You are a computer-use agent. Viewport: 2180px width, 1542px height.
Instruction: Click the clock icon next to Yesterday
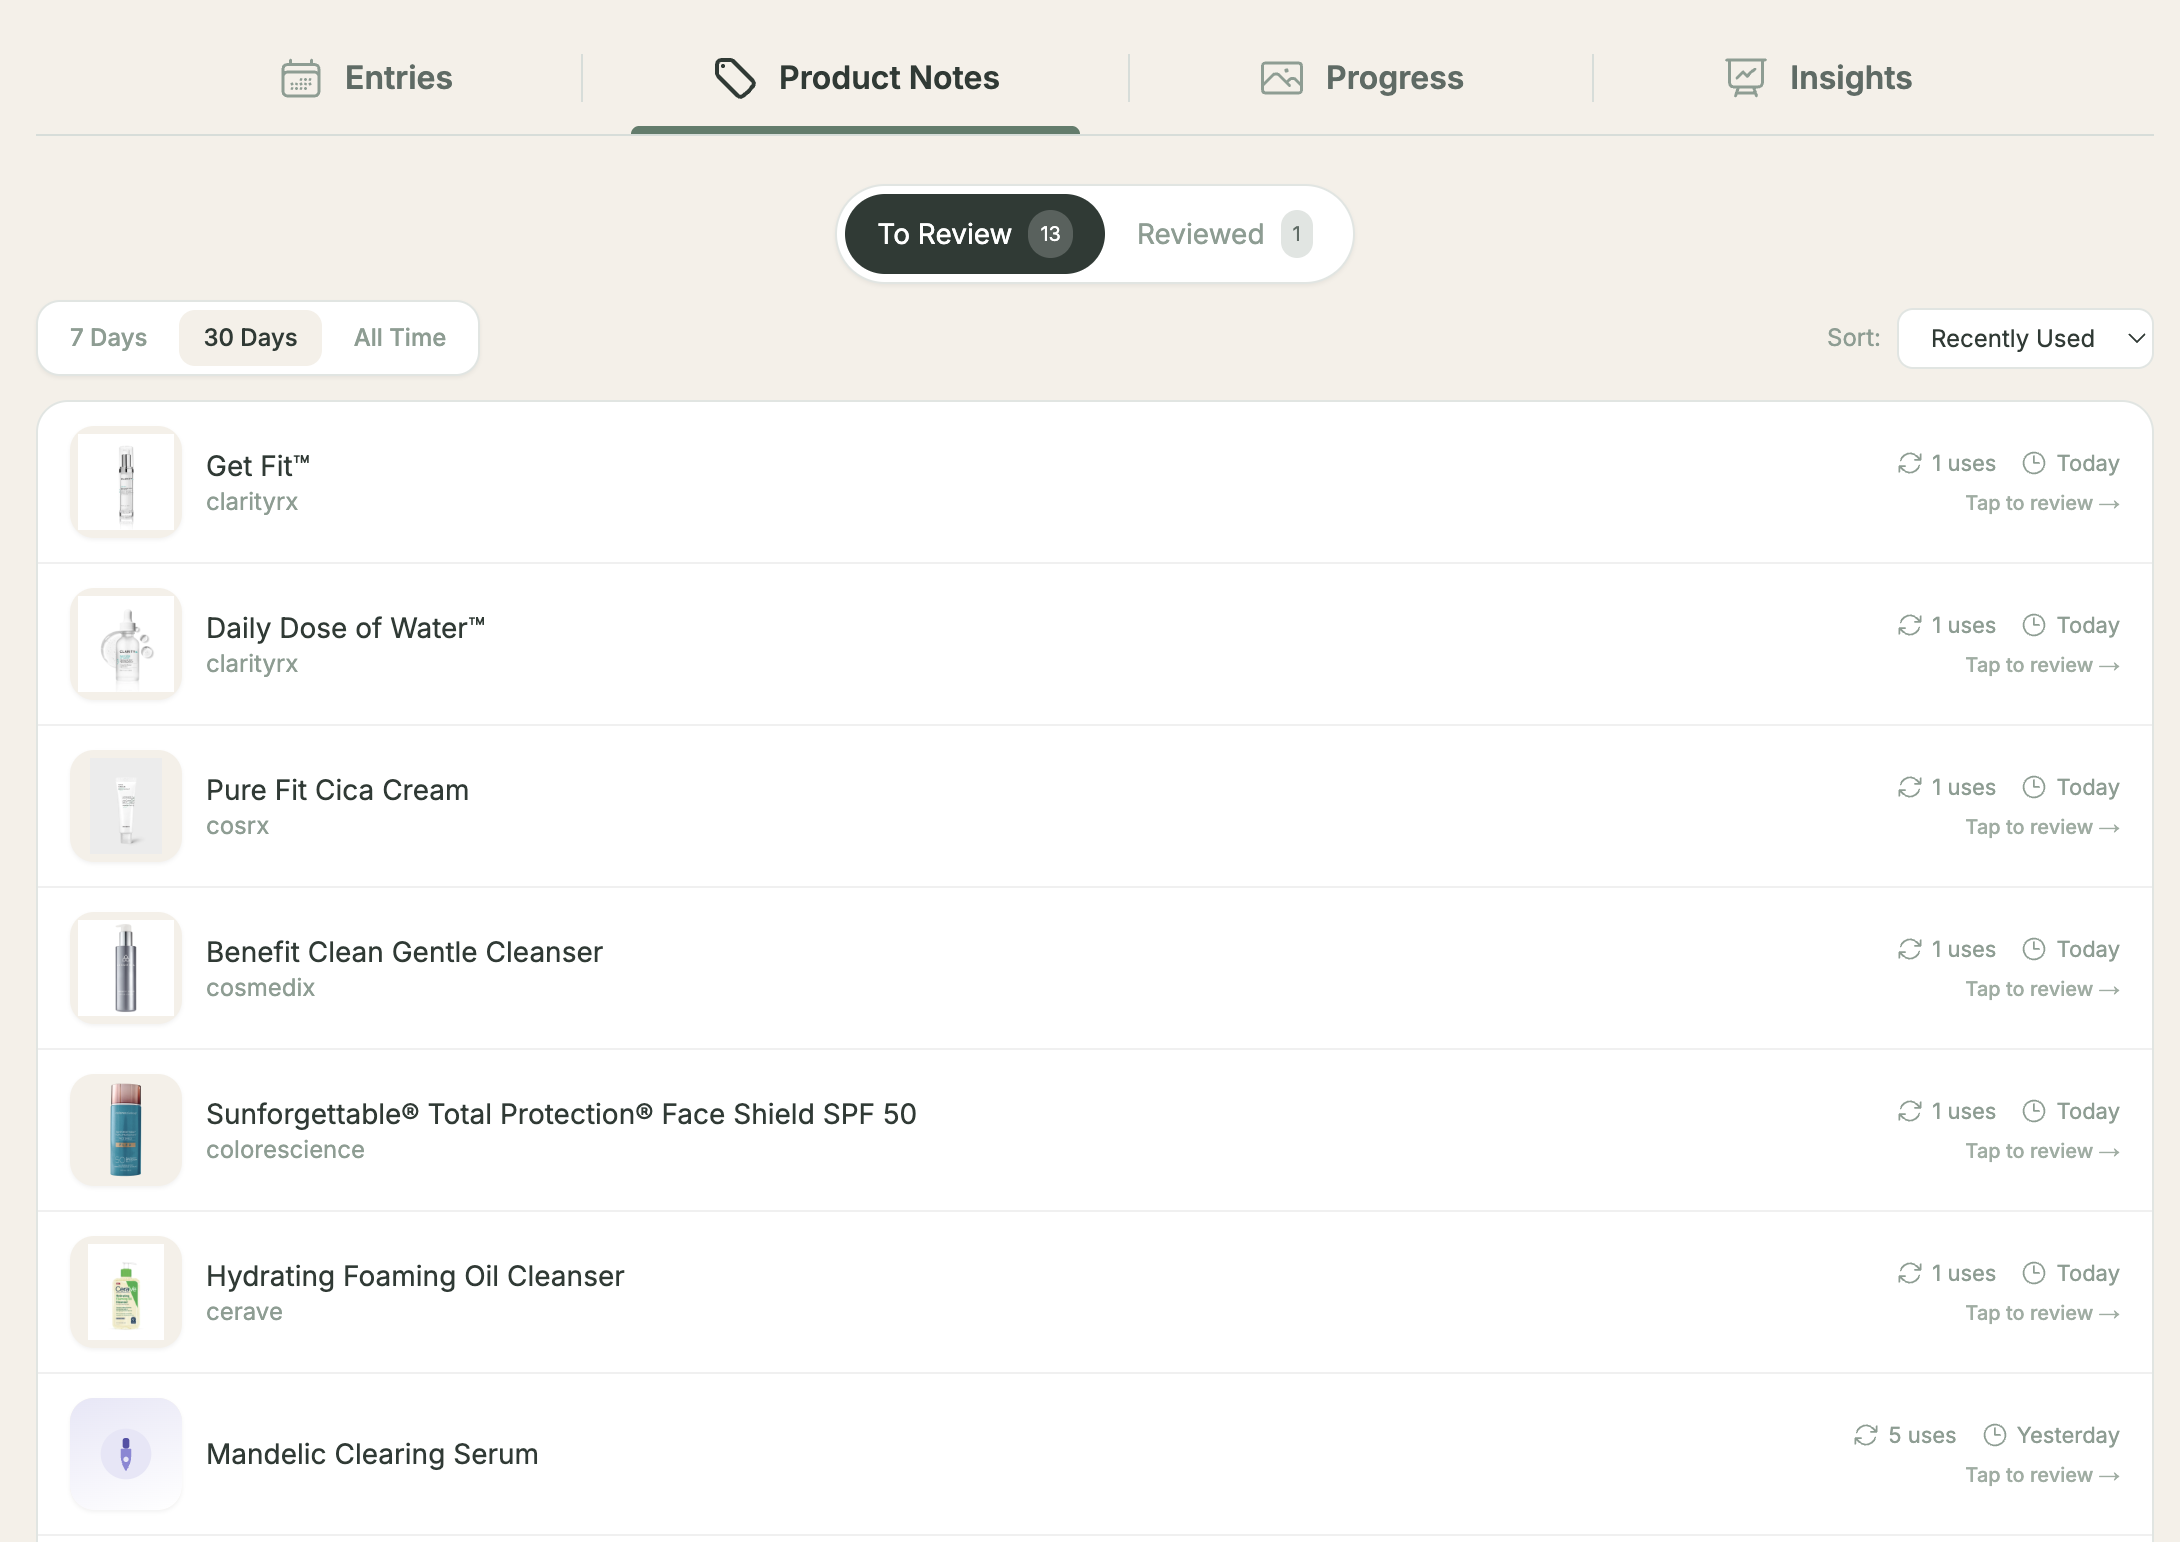click(x=1994, y=1434)
